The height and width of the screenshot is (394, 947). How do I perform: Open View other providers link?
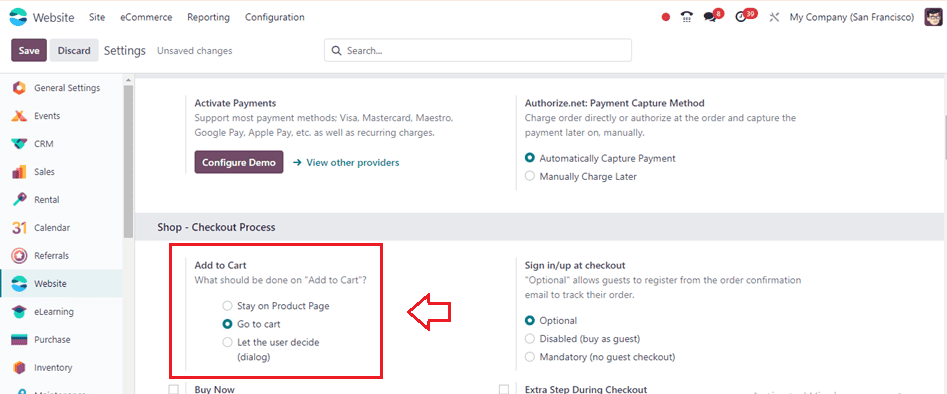[346, 163]
